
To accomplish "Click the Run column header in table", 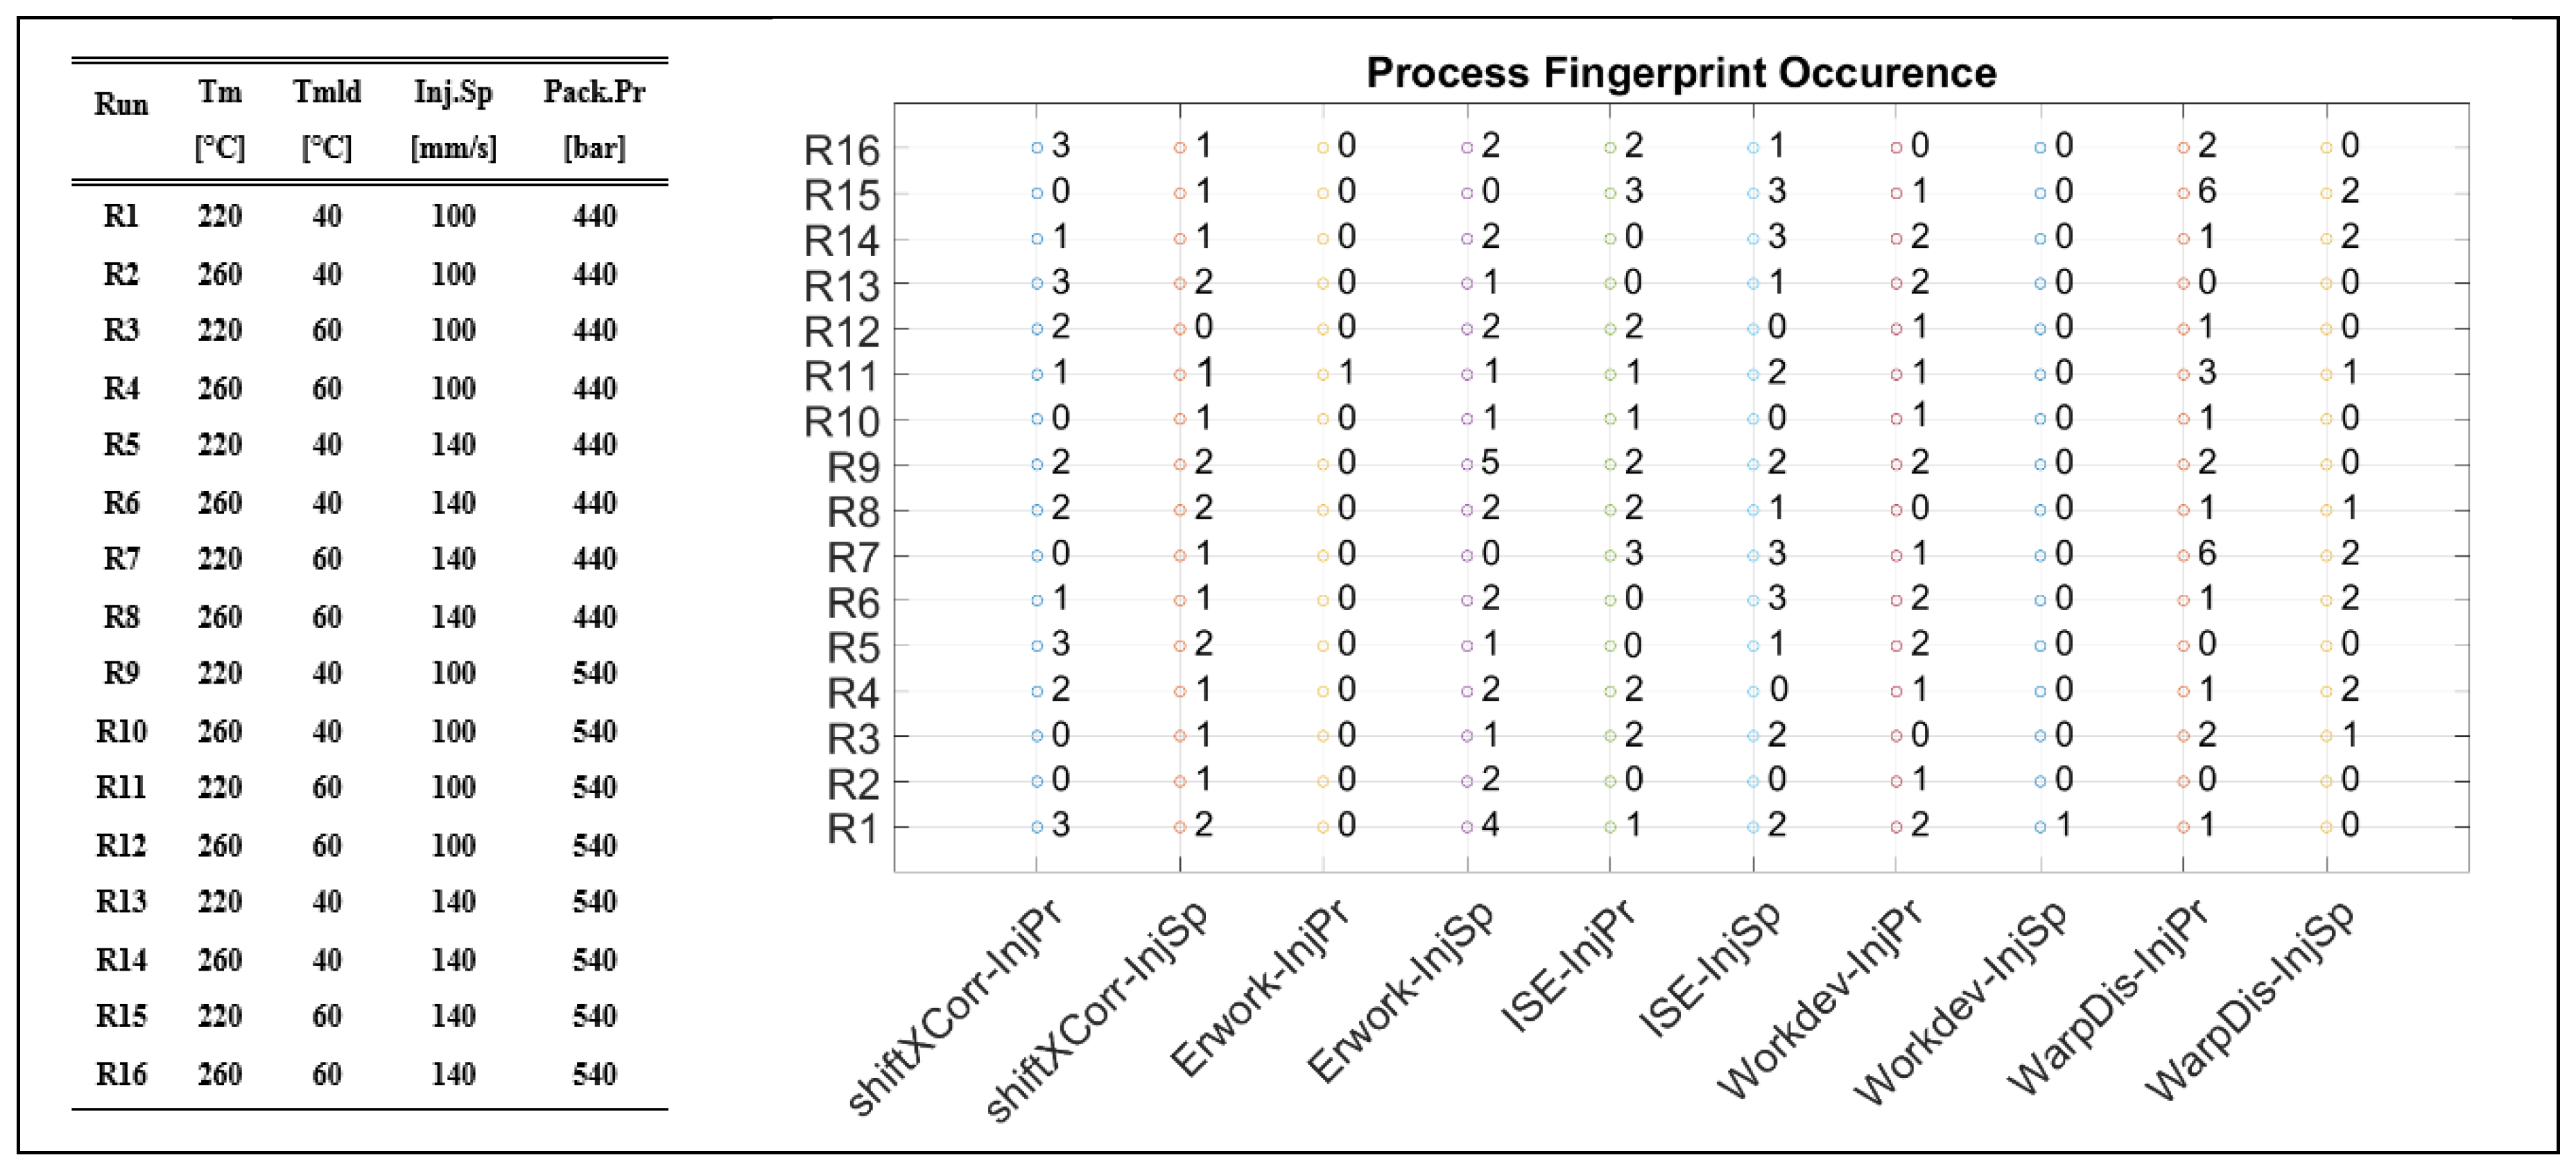I will click(x=121, y=104).
